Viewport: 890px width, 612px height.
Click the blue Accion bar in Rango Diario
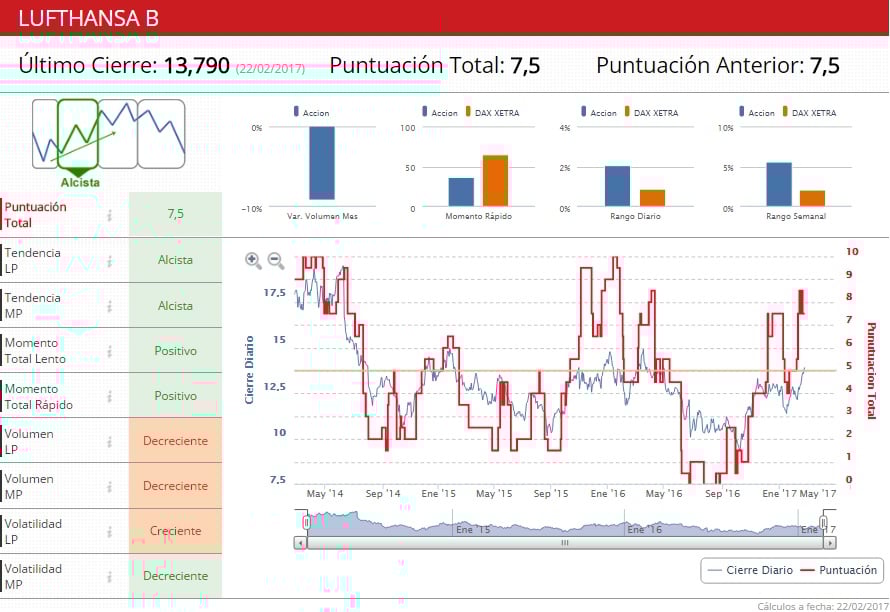(x=618, y=186)
